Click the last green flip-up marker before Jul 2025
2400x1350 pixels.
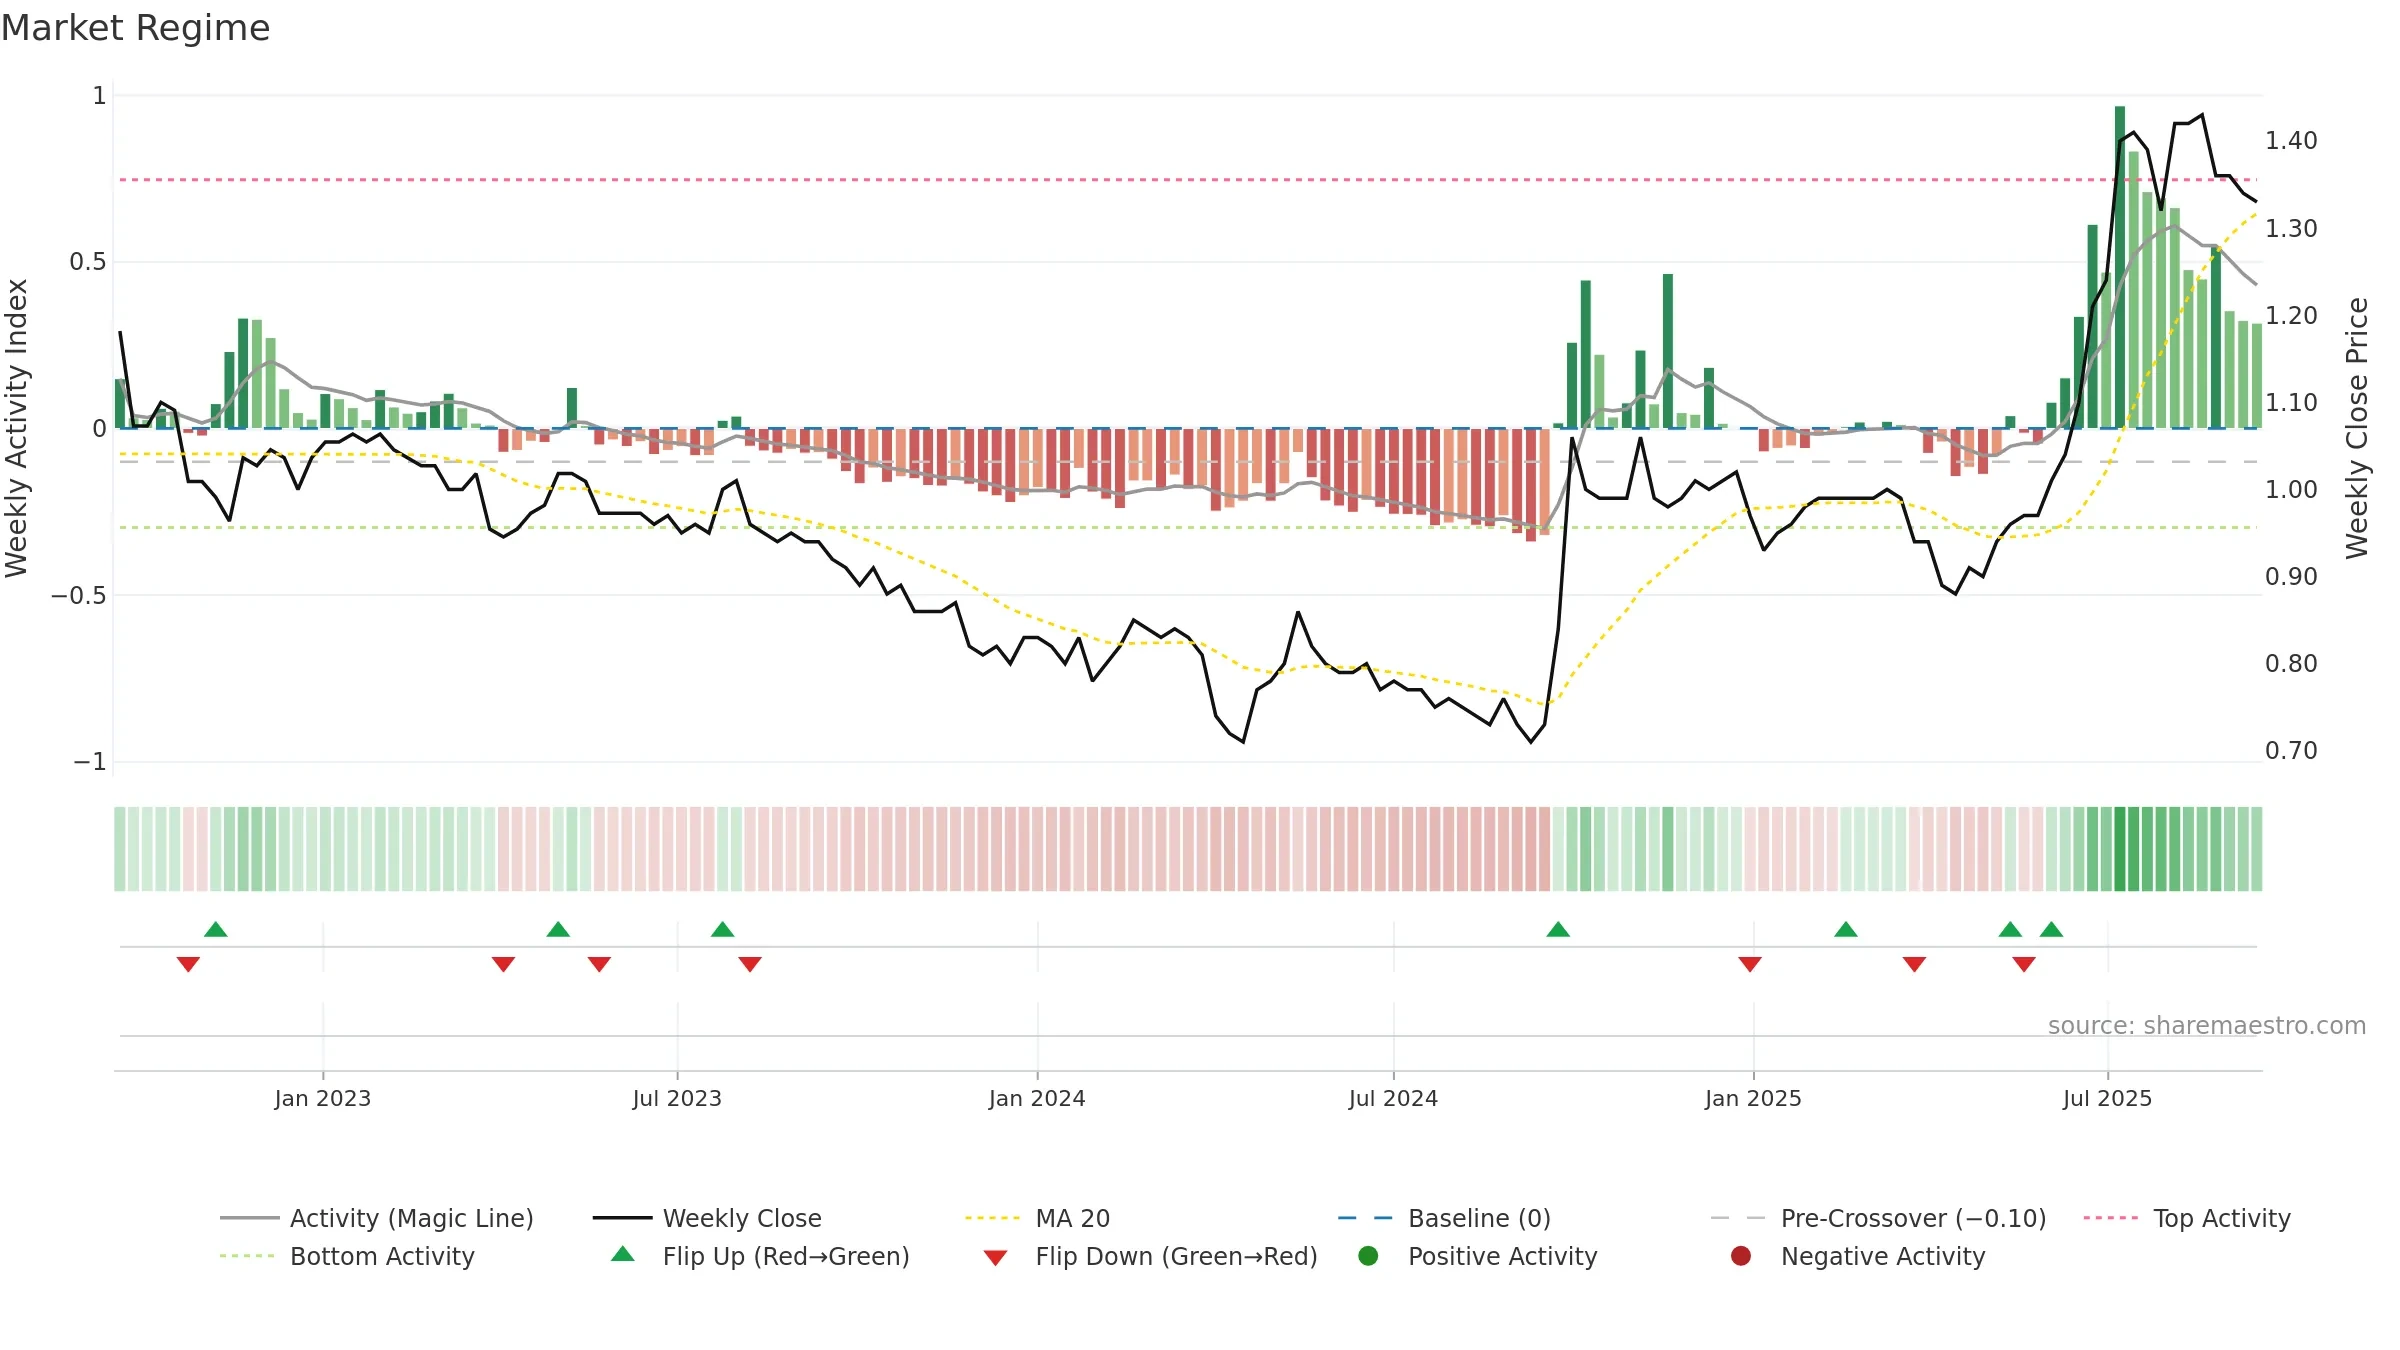(2052, 929)
